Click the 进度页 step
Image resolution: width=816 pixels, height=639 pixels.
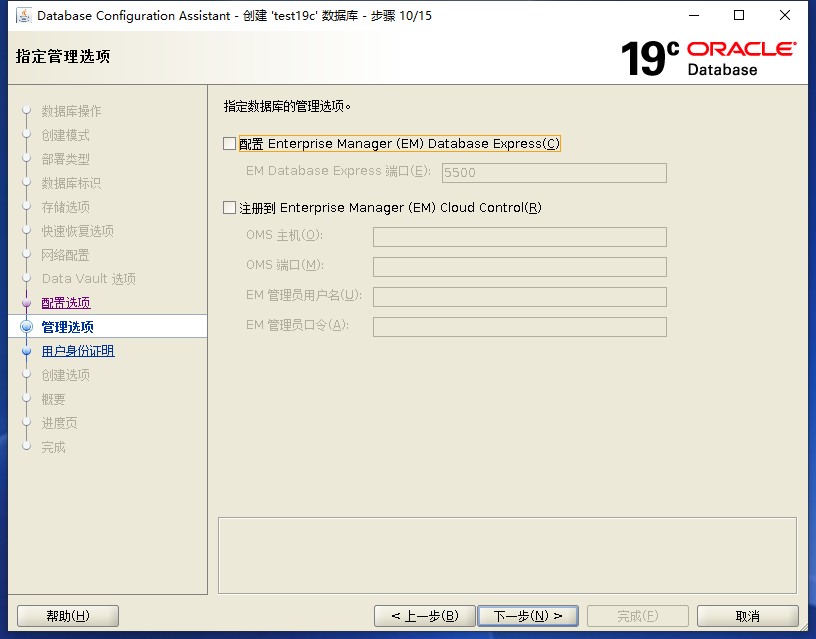pyautogui.click(x=59, y=423)
